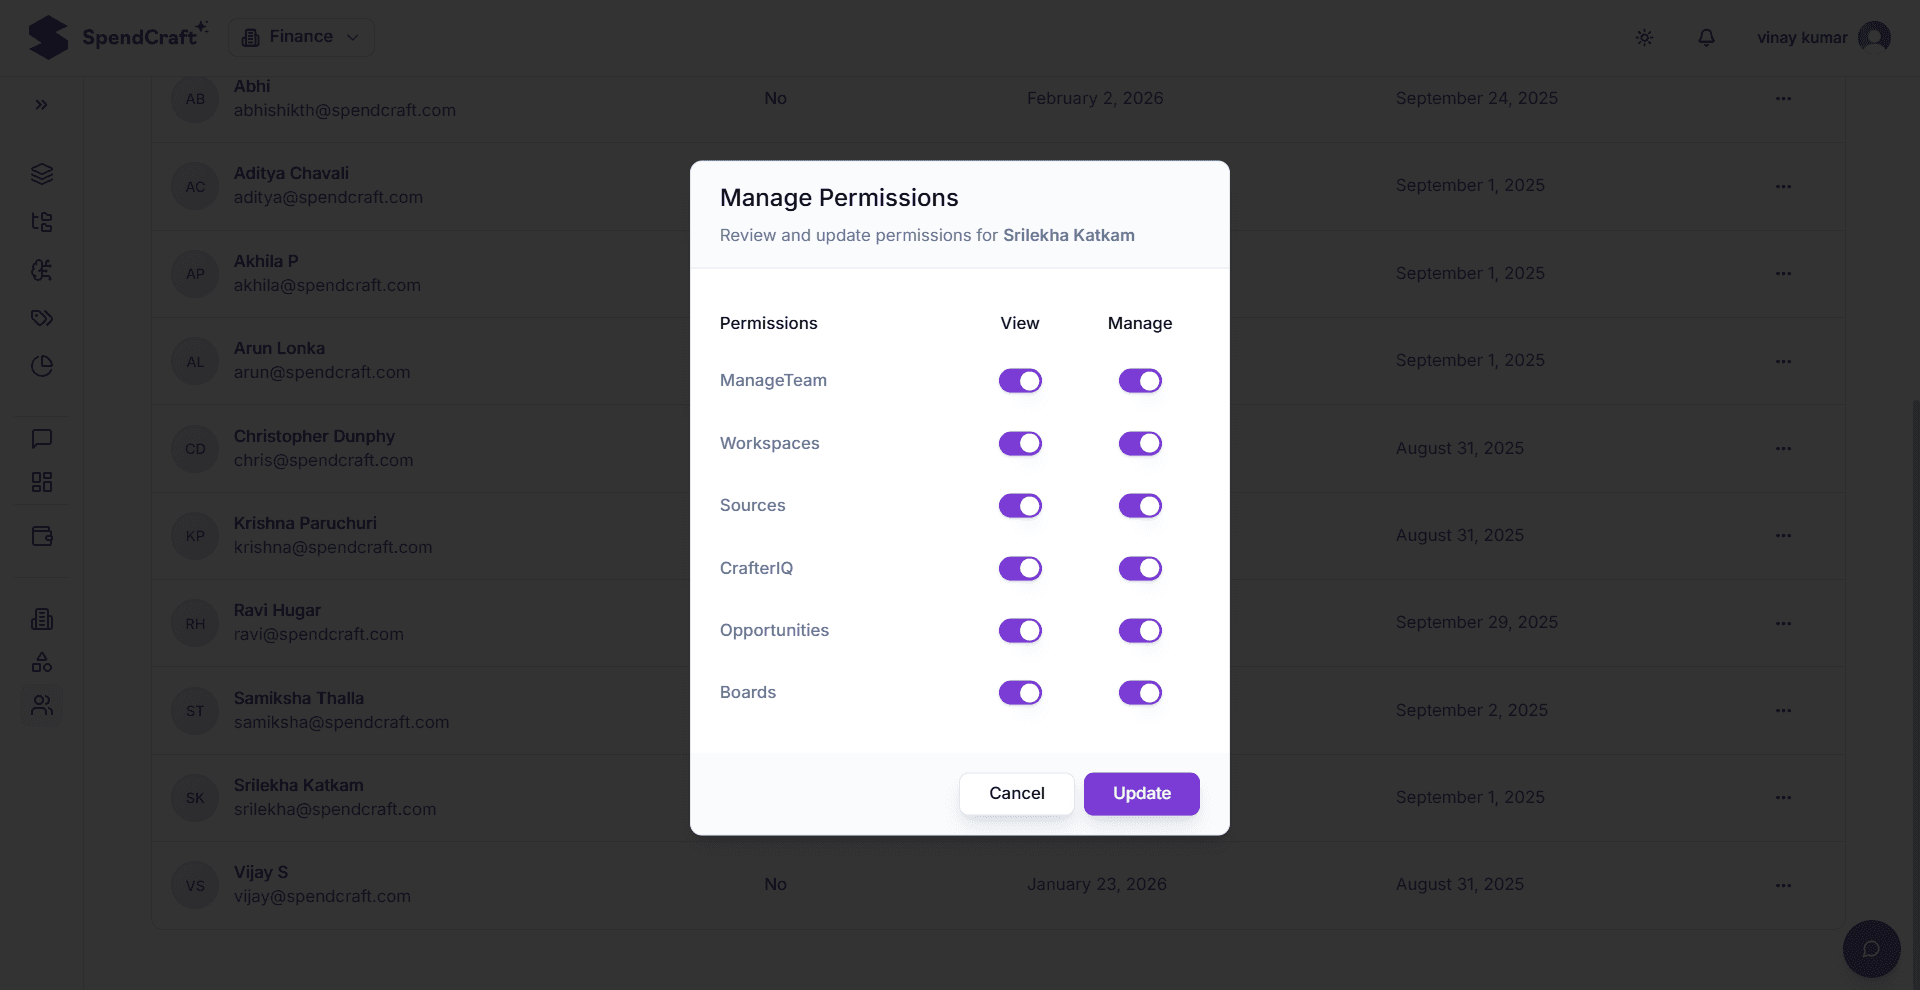Click the Update button
This screenshot has width=1920, height=990.
click(x=1141, y=793)
